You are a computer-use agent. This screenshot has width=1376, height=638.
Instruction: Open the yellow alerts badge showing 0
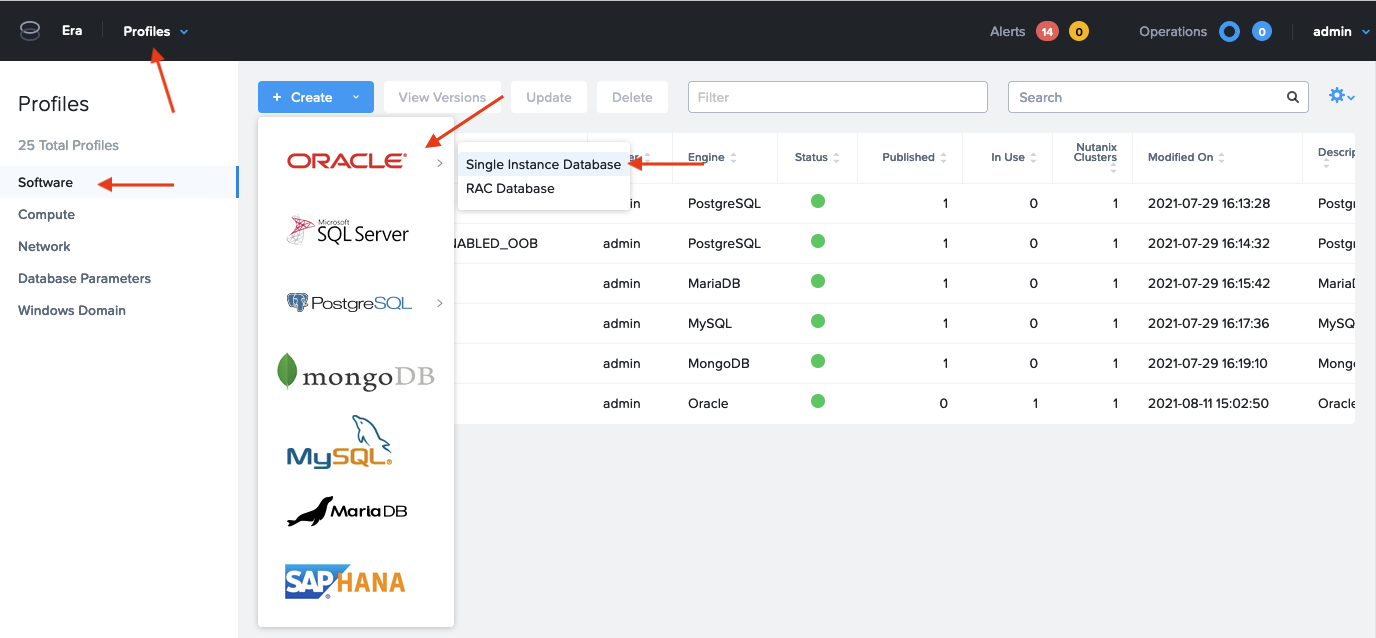tap(1079, 32)
